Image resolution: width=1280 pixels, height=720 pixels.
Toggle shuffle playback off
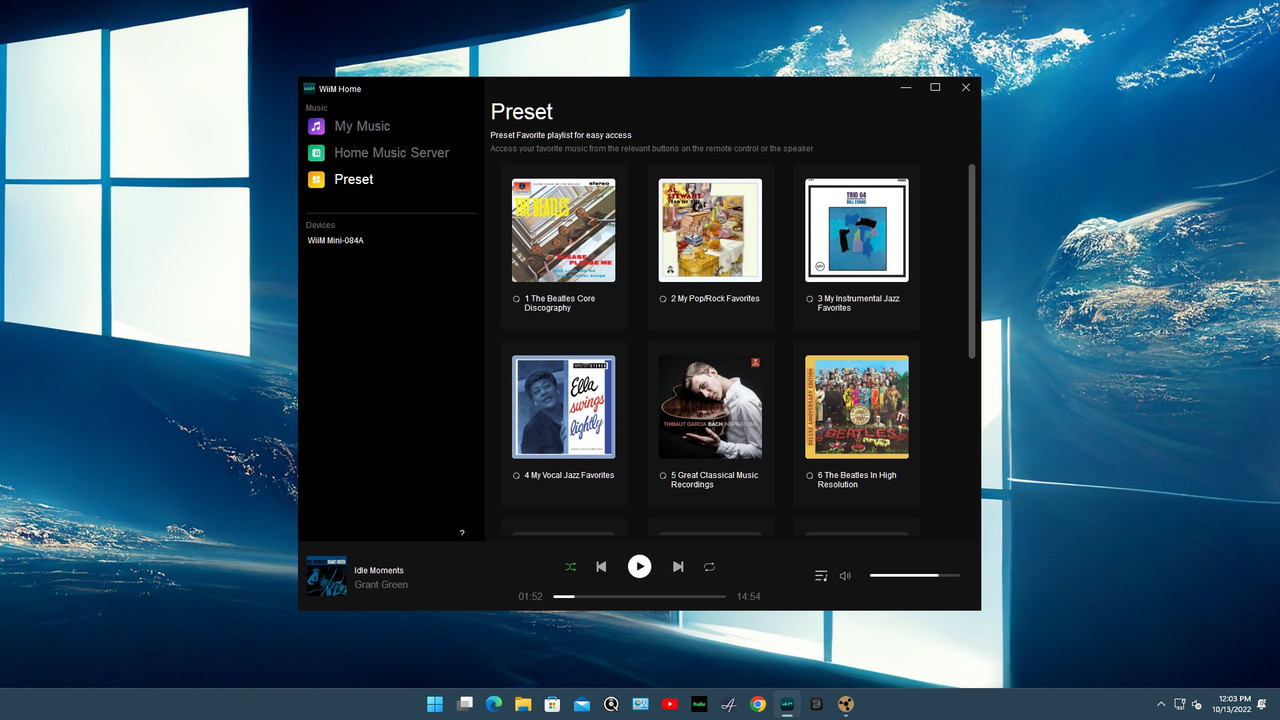point(570,566)
